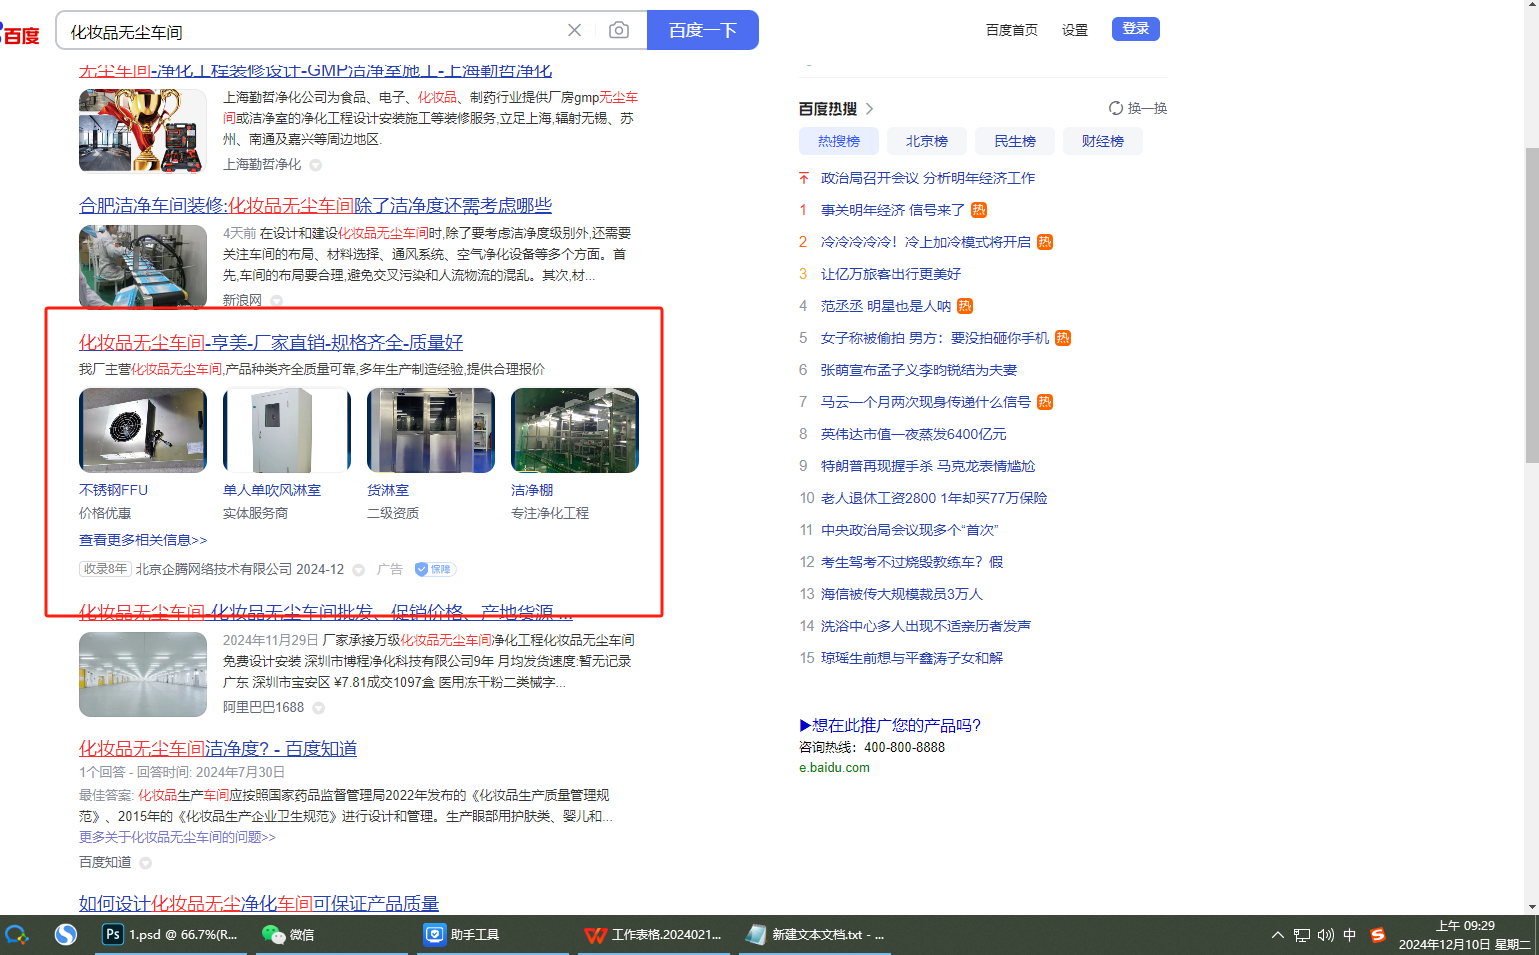Open ad link 化妆品无尘车间-亨美-厂家直销
Image resolution: width=1539 pixels, height=955 pixels.
271,343
